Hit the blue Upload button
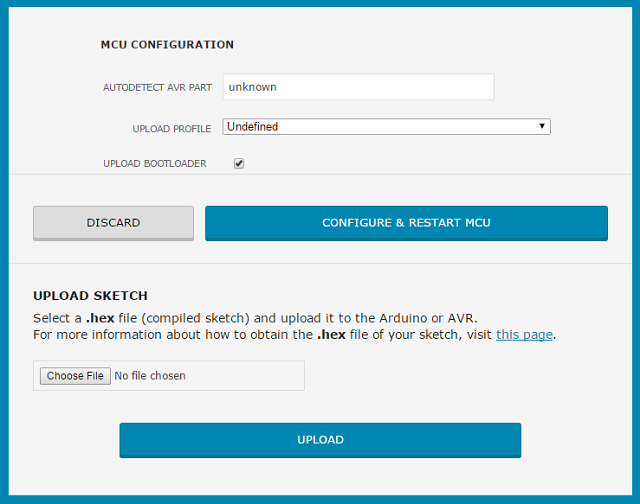This screenshot has height=504, width=640. 320,440
